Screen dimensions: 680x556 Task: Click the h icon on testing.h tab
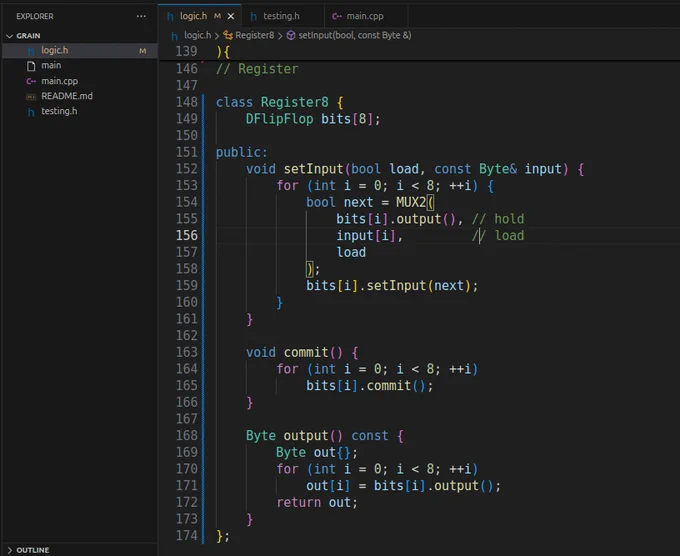(x=254, y=16)
